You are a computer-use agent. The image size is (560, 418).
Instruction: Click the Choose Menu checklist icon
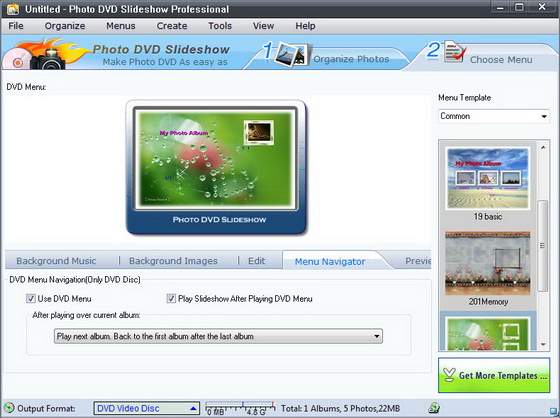(x=455, y=52)
